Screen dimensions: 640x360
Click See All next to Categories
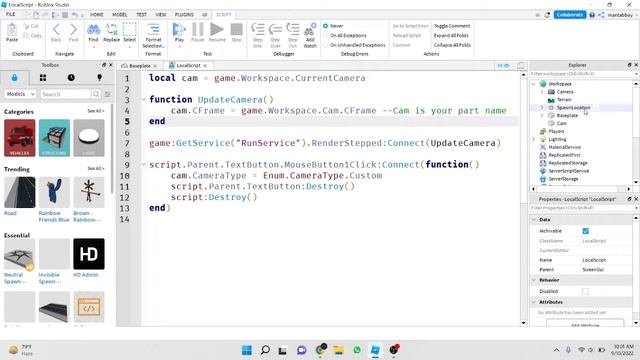(x=96, y=111)
